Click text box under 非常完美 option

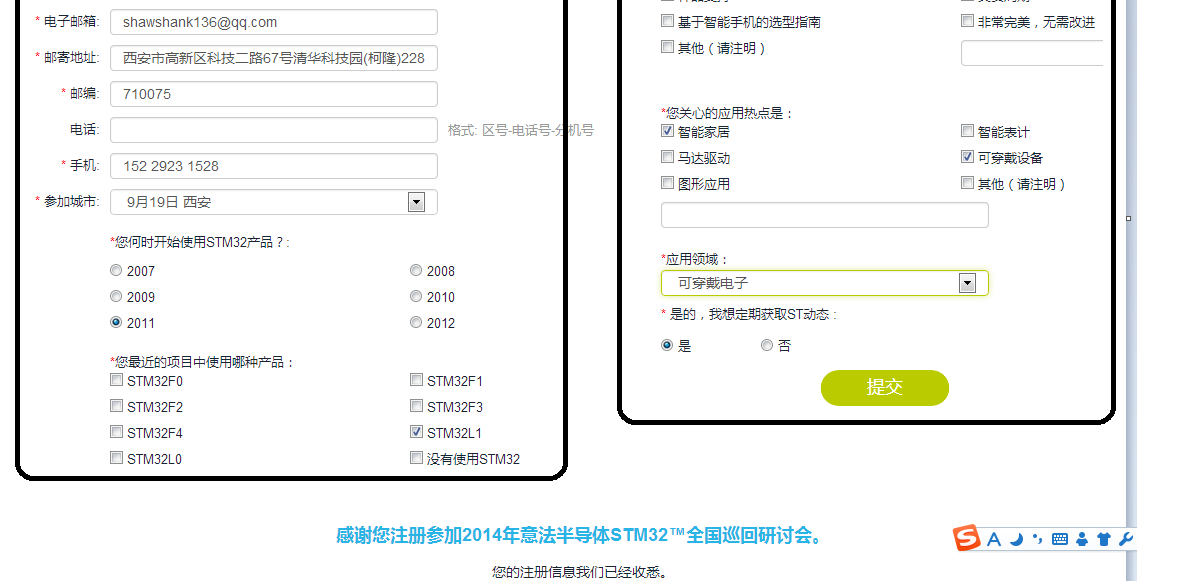1032,54
